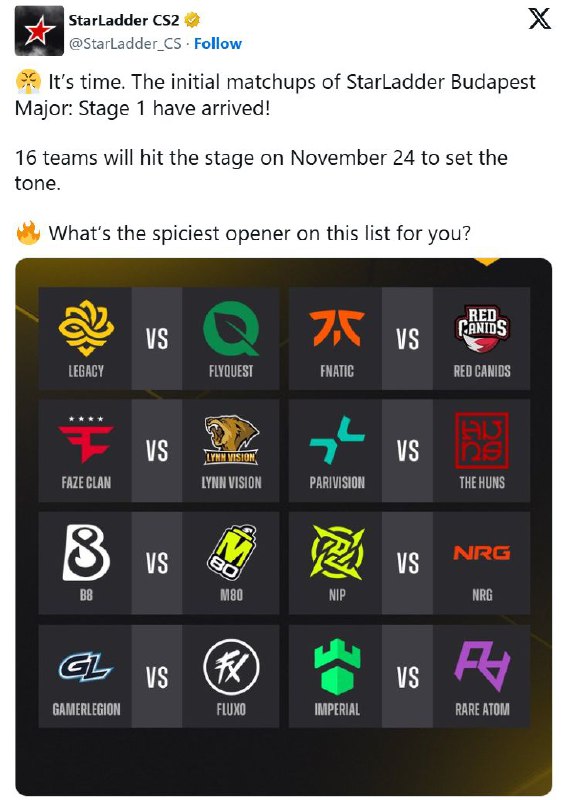This screenshot has width=563, height=800.
Task: Click the Fnatic orange logo
Action: tap(337, 327)
